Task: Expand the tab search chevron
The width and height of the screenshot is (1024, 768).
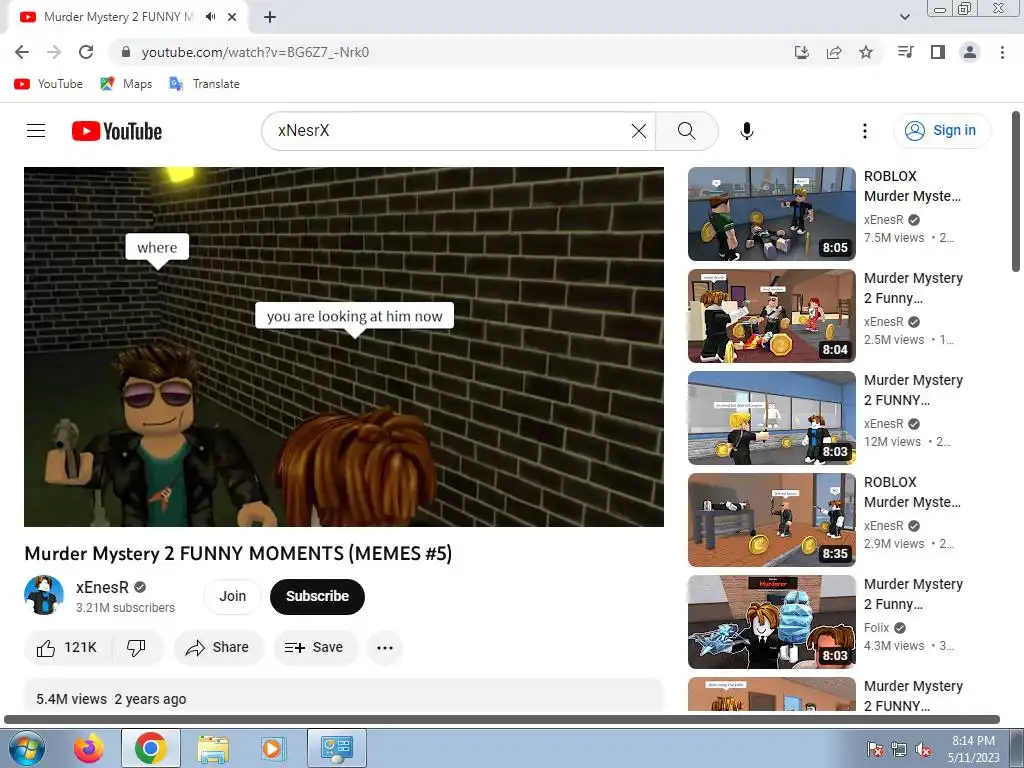Action: [904, 17]
